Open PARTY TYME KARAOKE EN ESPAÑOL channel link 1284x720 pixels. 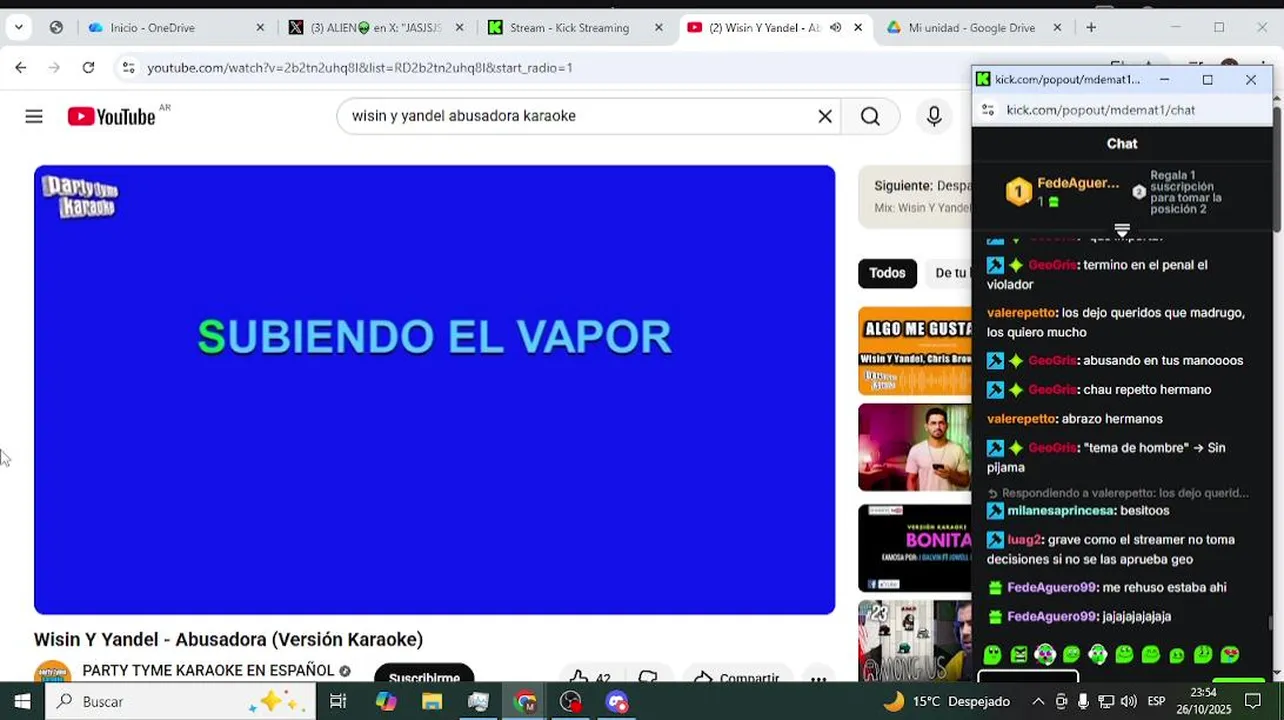[x=208, y=671]
